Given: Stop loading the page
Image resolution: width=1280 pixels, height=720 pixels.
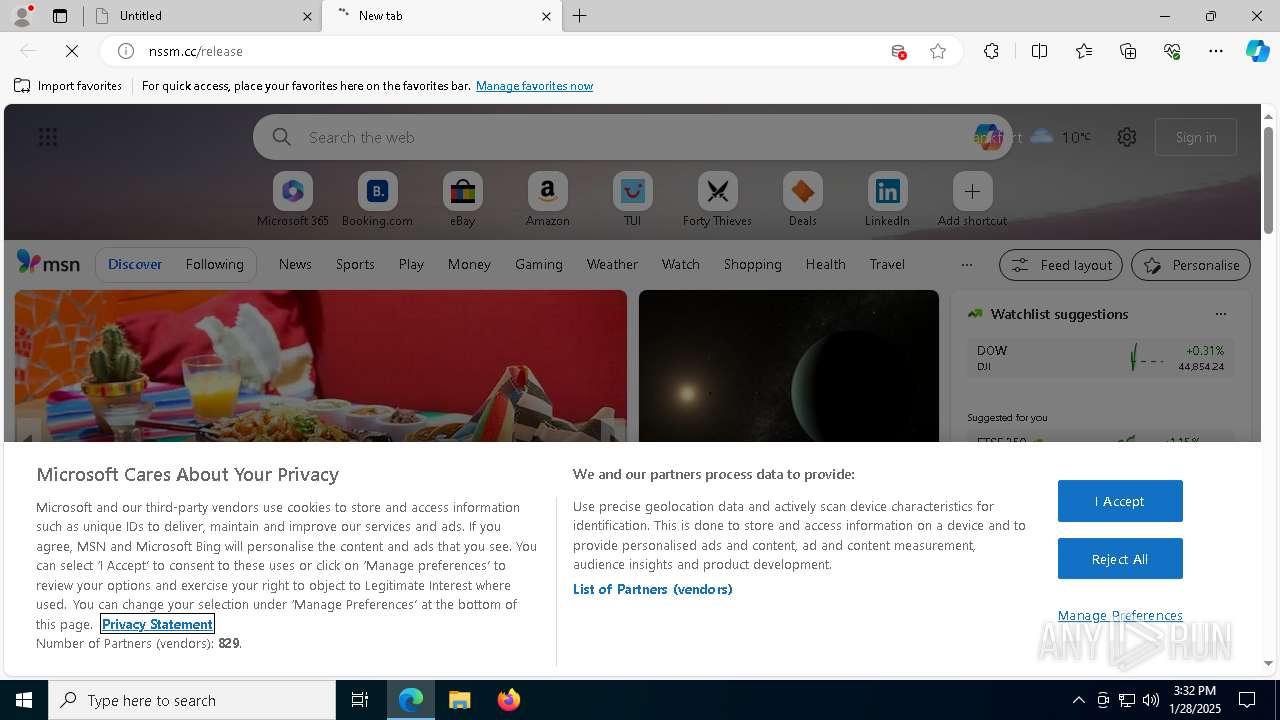Looking at the screenshot, I should 72,51.
